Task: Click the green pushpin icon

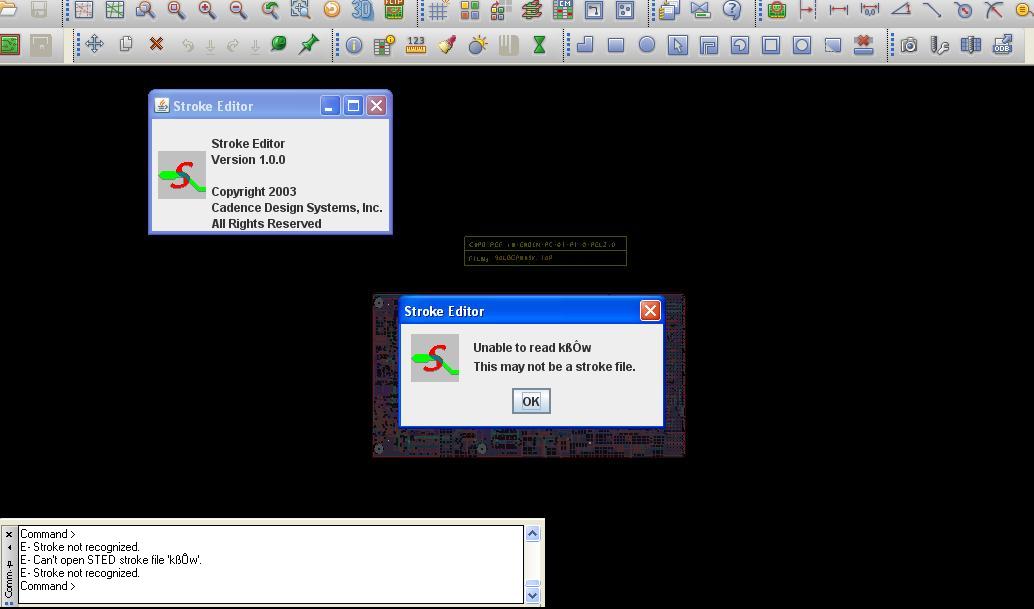Action: coord(309,45)
